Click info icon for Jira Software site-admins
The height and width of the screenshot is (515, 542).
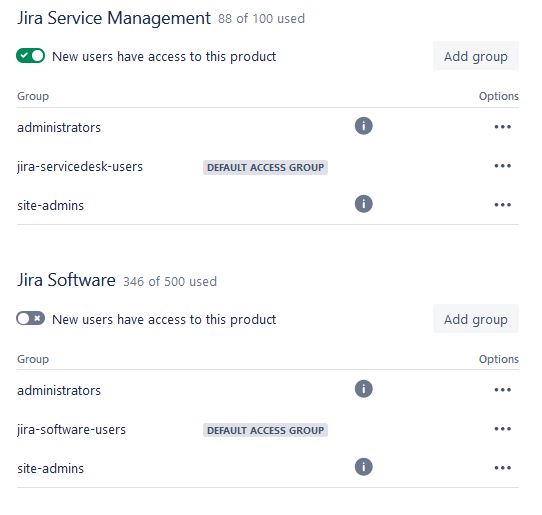pos(363,467)
